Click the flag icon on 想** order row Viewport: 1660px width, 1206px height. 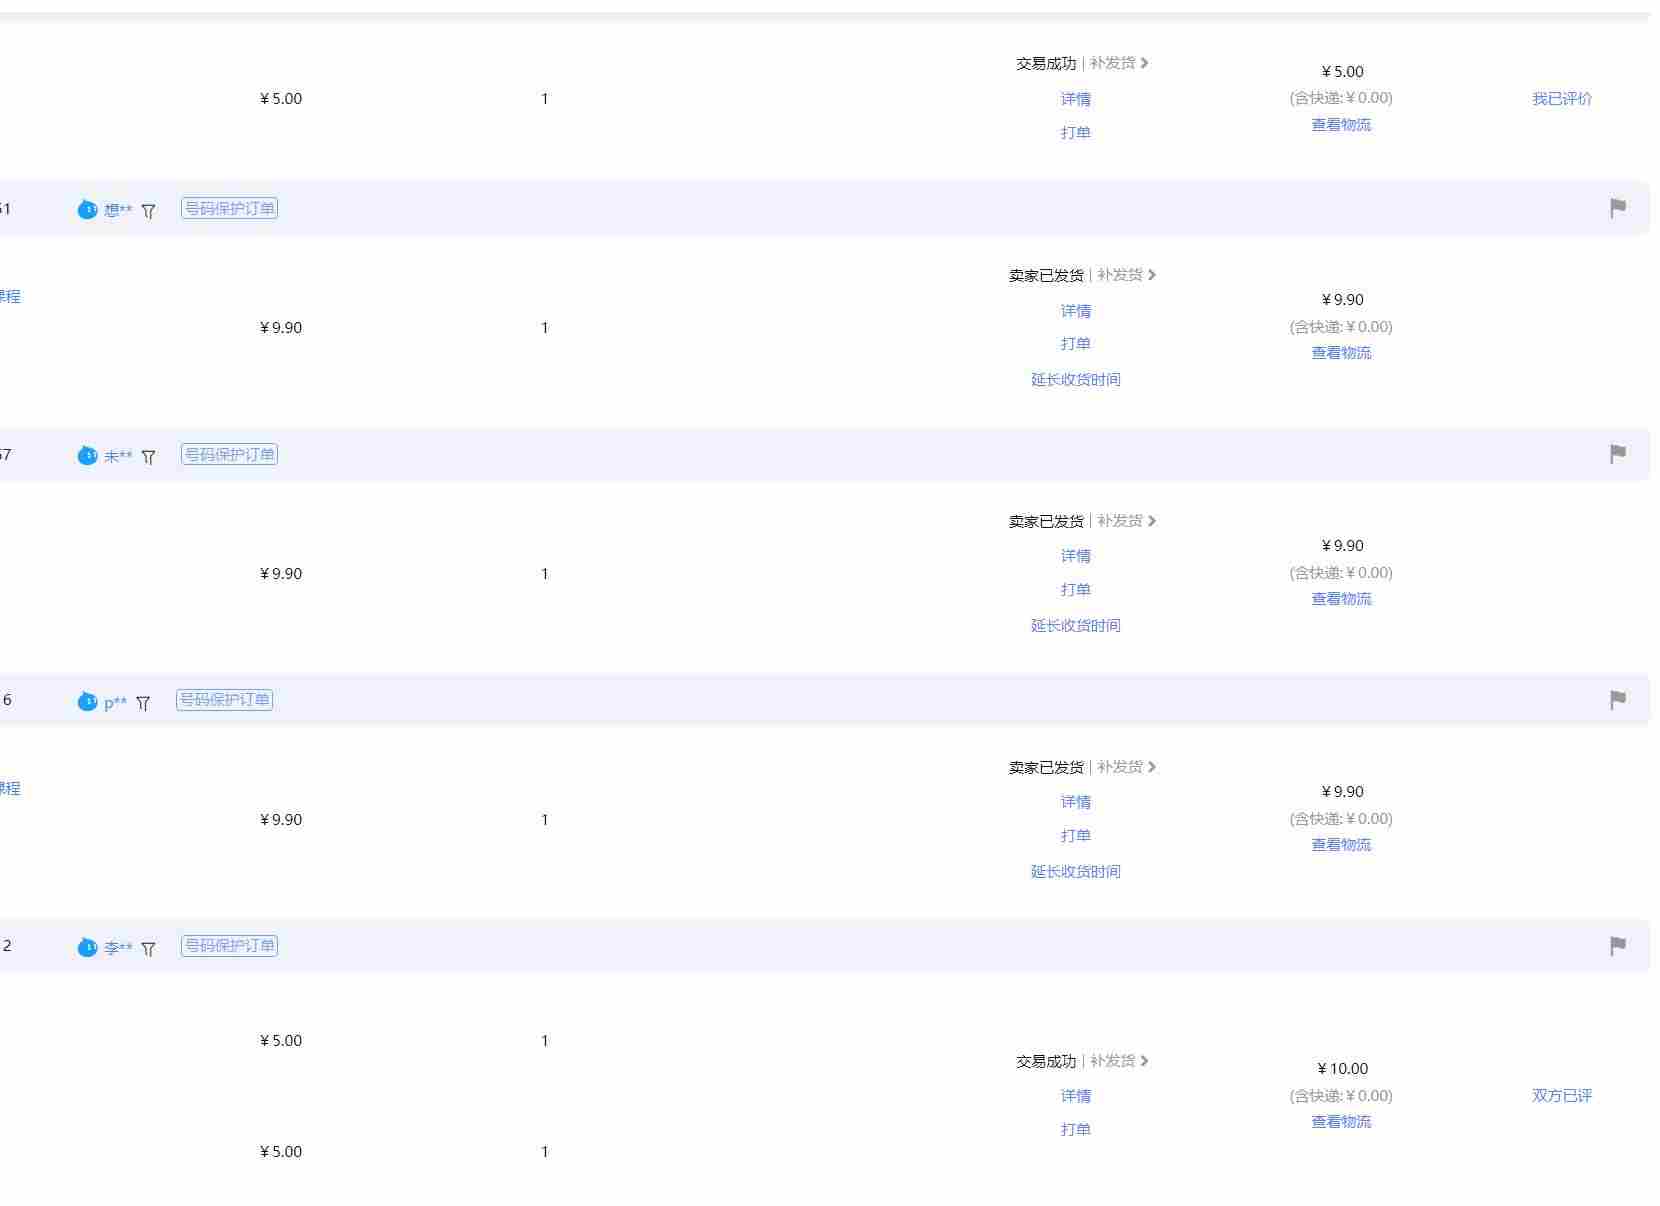pos(1617,208)
